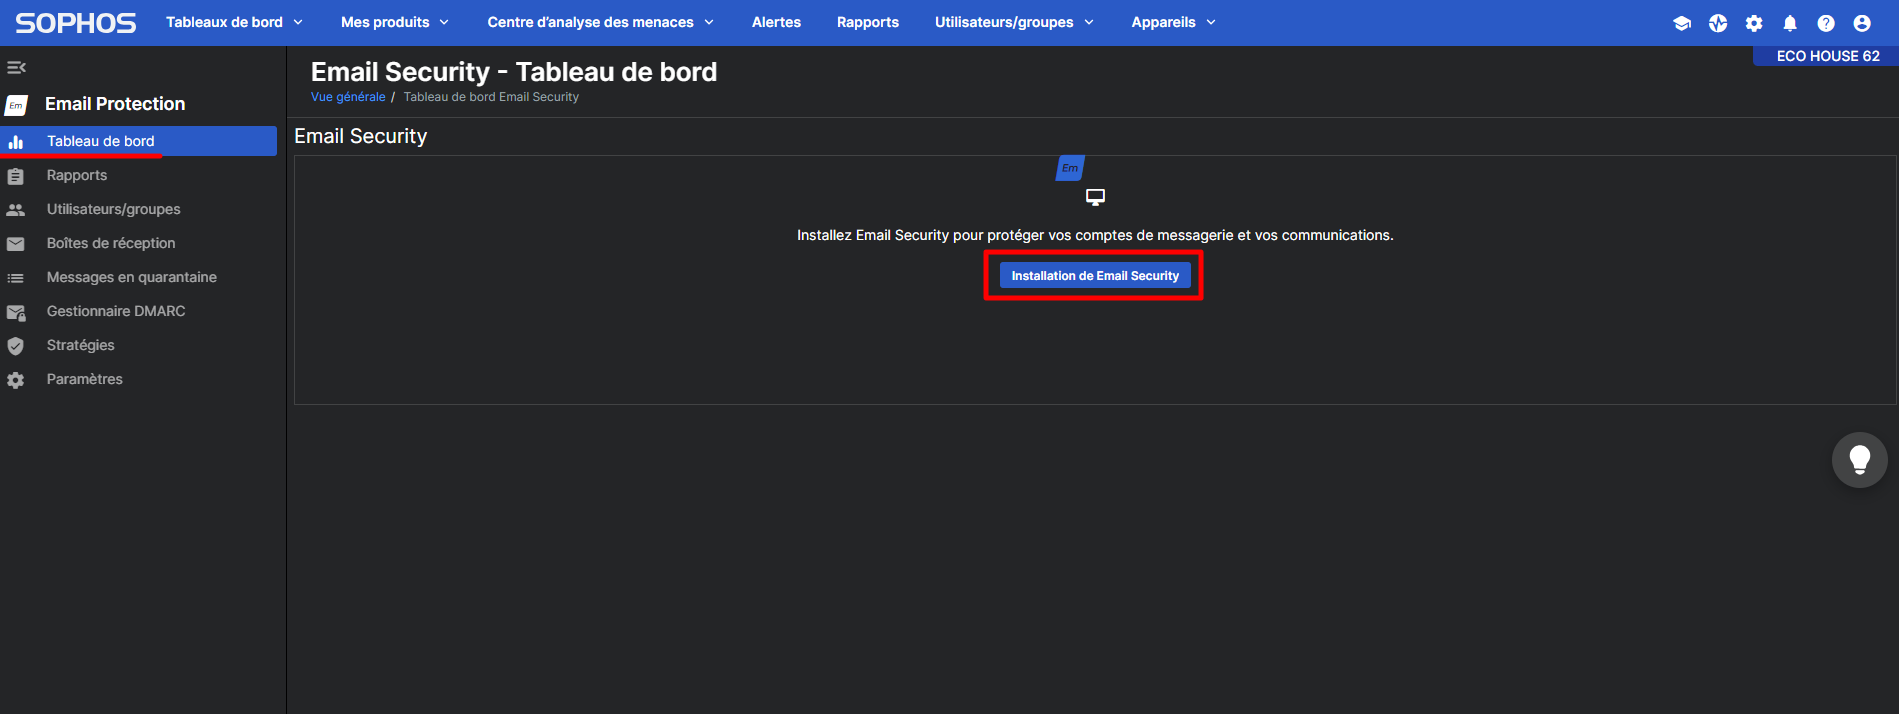This screenshot has width=1899, height=714.
Task: Click the text Installez Email Security pour protéger
Action: 1095,235
